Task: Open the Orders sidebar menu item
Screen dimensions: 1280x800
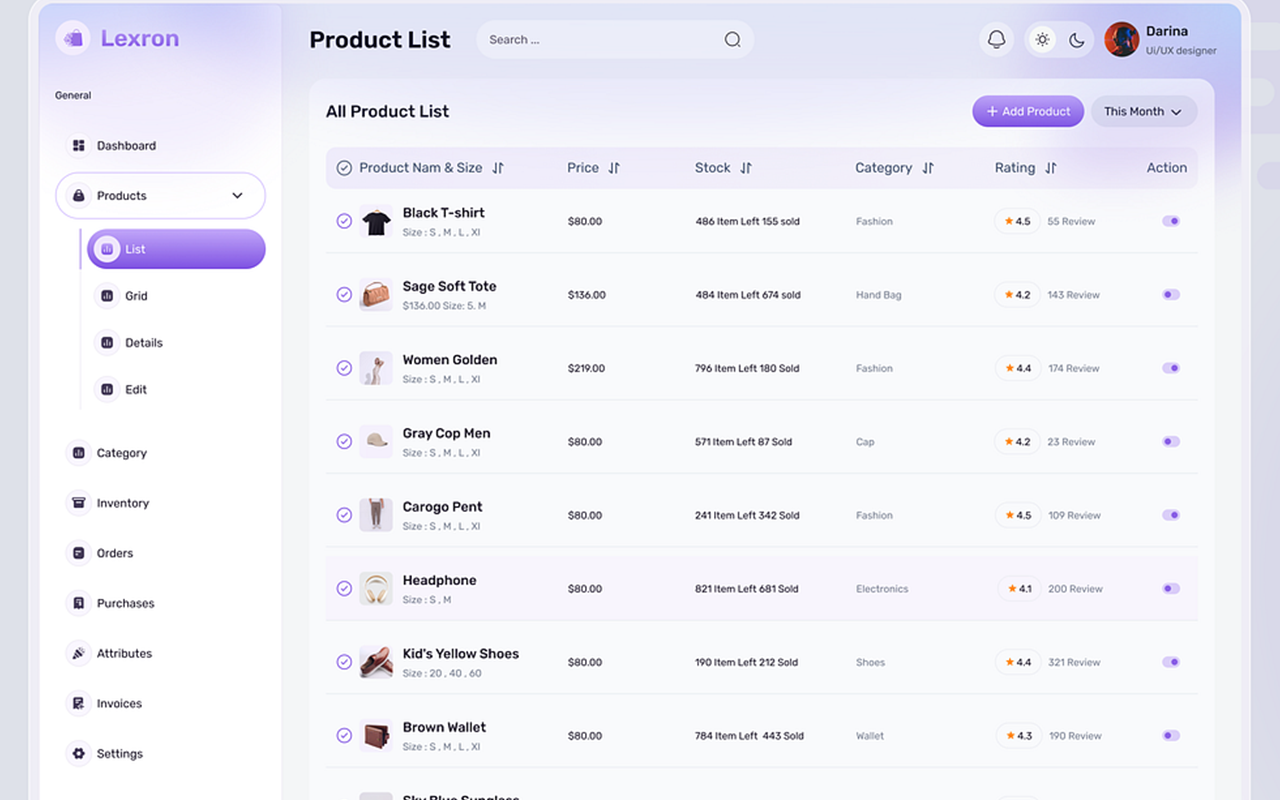Action: 114,553
